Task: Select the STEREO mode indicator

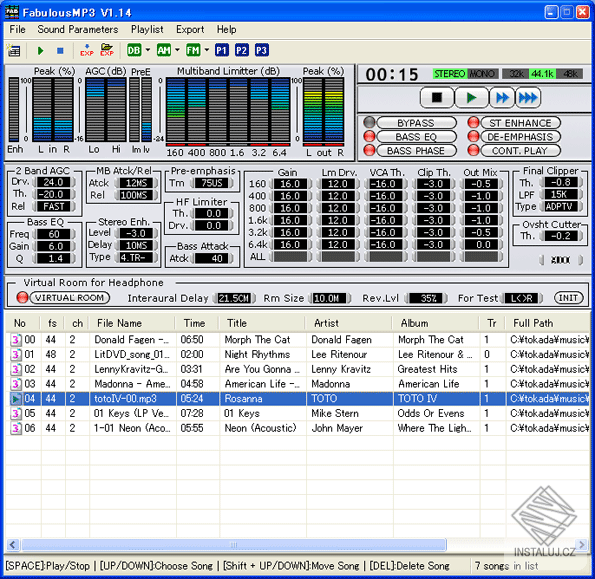Action: click(450, 74)
